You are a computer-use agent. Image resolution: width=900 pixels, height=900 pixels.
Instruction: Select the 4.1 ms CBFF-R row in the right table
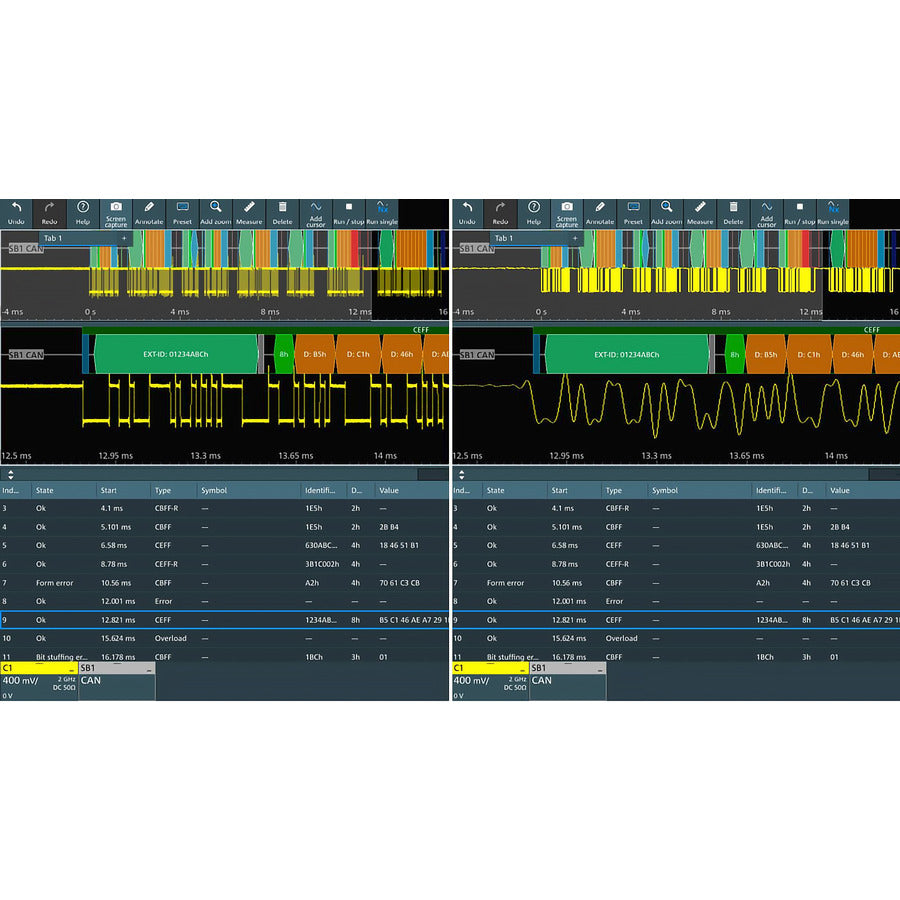click(676, 509)
